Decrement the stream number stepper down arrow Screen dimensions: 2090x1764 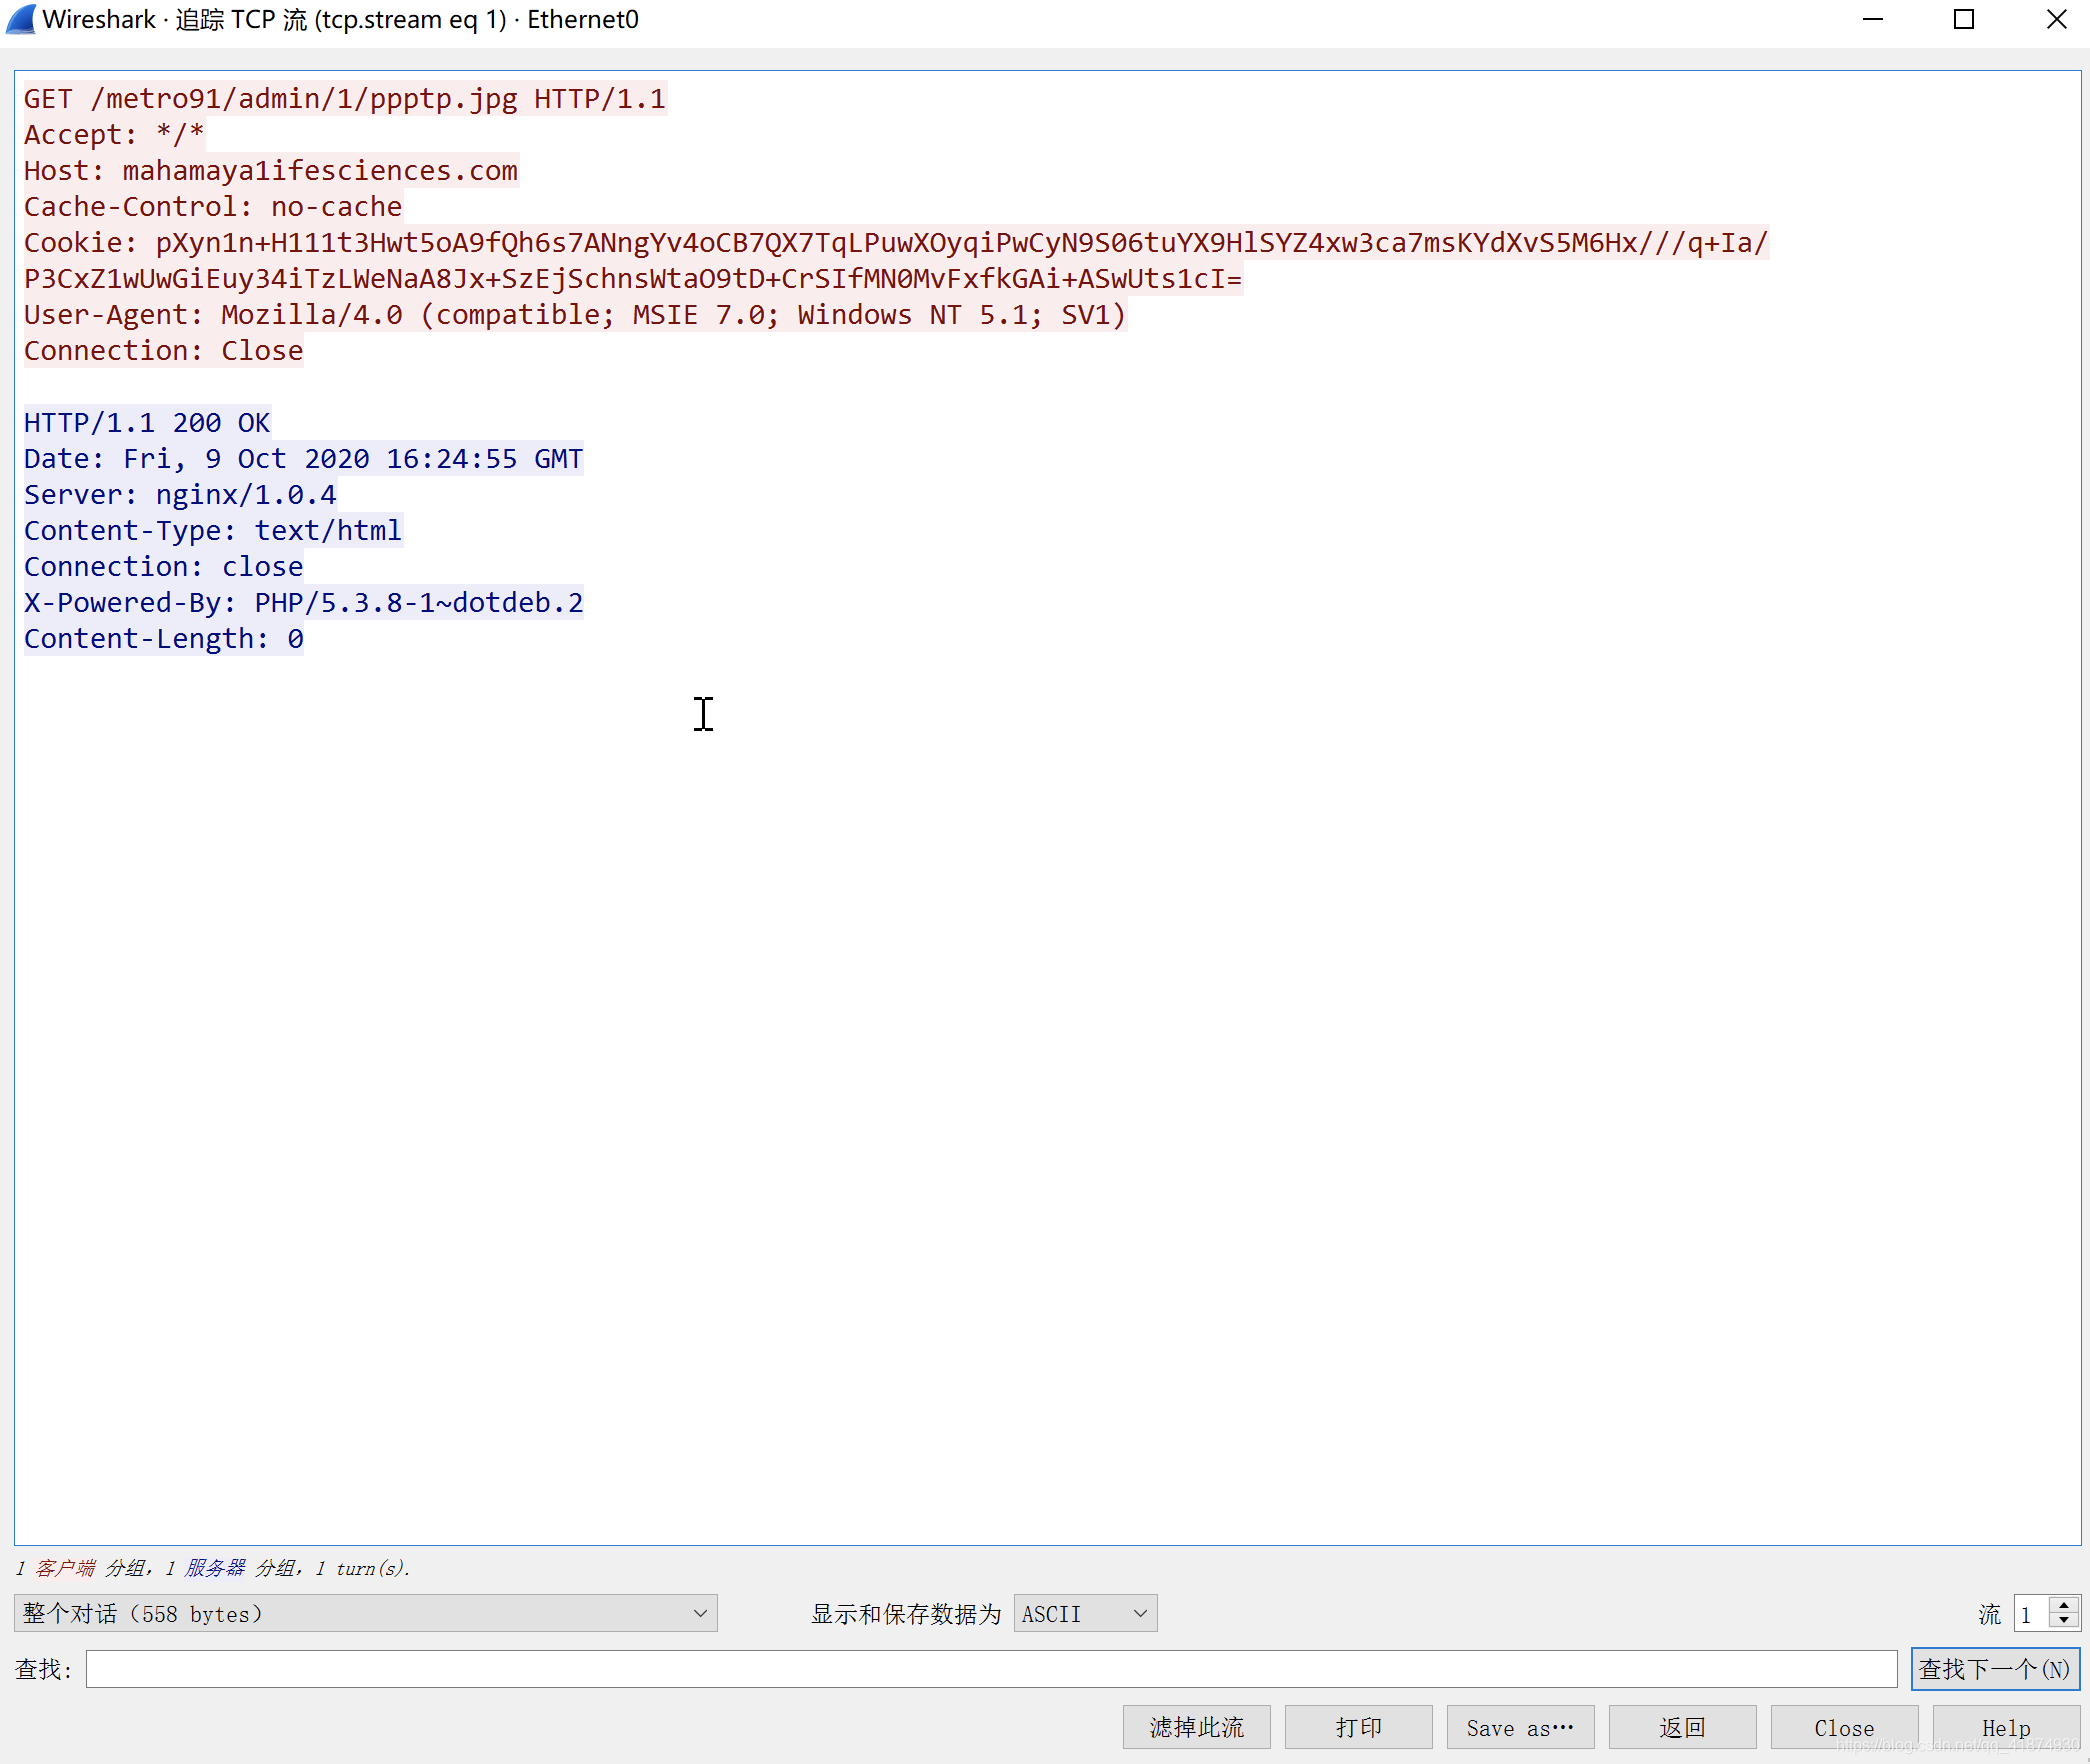pyautogui.click(x=2064, y=1620)
